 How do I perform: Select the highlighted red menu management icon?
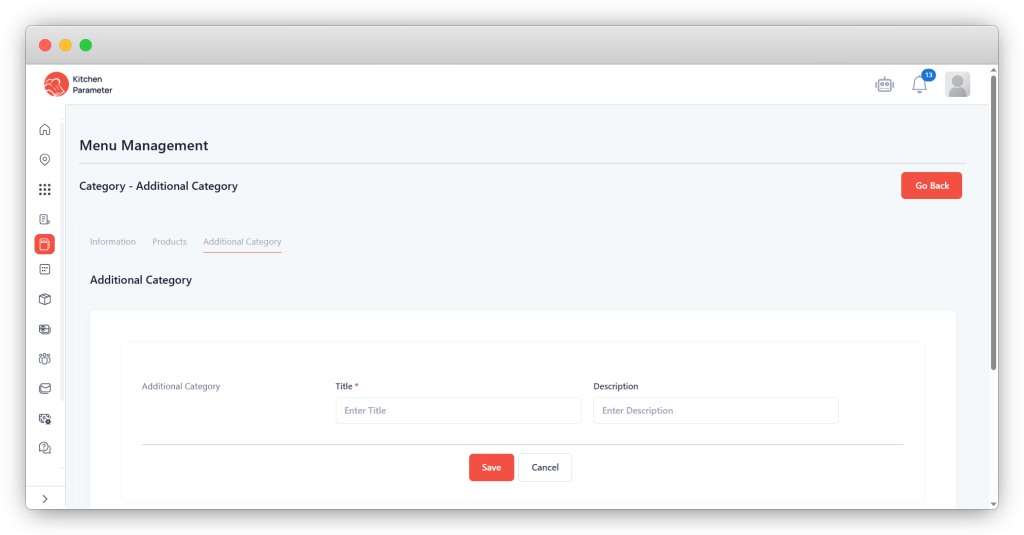click(x=44, y=244)
